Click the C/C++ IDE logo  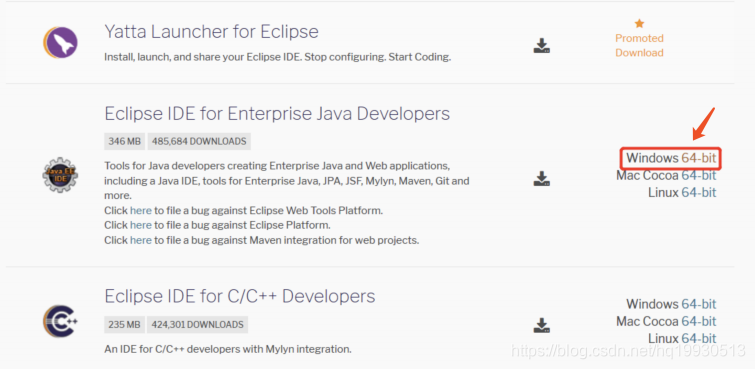click(60, 321)
